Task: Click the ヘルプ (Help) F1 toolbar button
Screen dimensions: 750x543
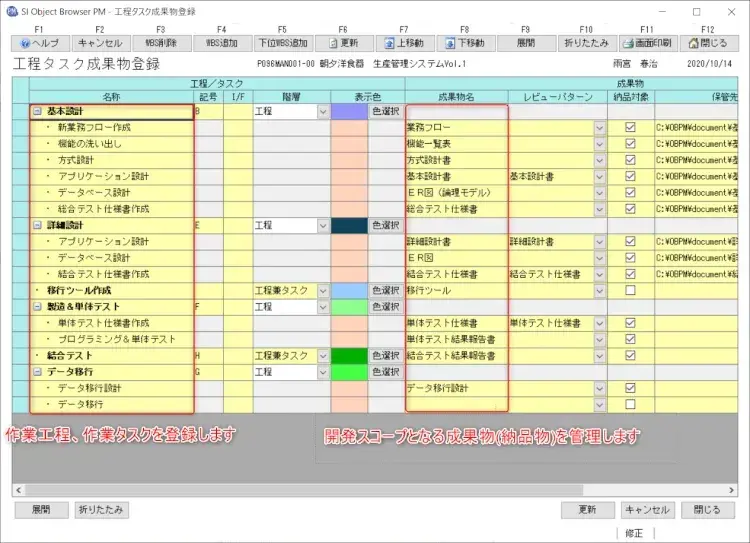Action: click(x=41, y=43)
